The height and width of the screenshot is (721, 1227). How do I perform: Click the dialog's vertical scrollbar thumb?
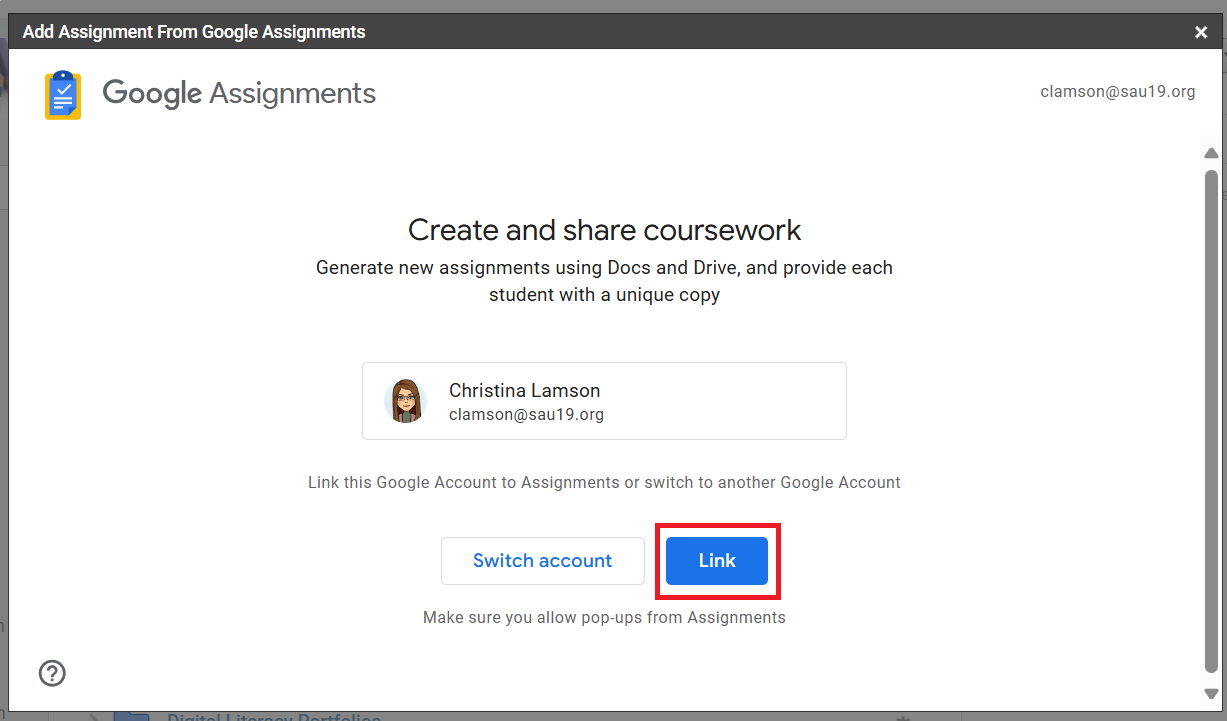(1211, 420)
